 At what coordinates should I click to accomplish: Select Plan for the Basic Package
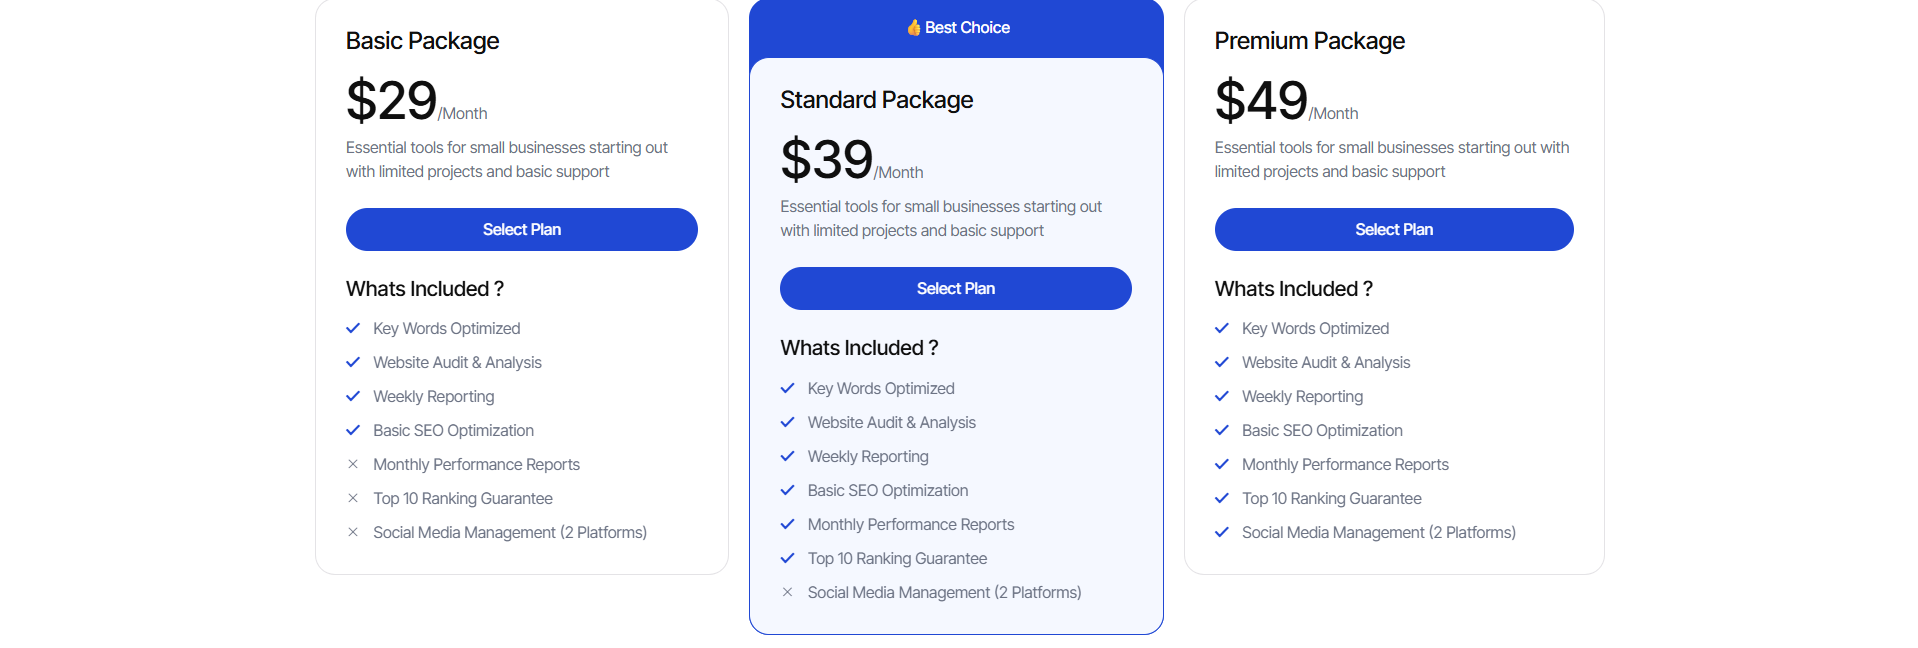click(x=521, y=229)
